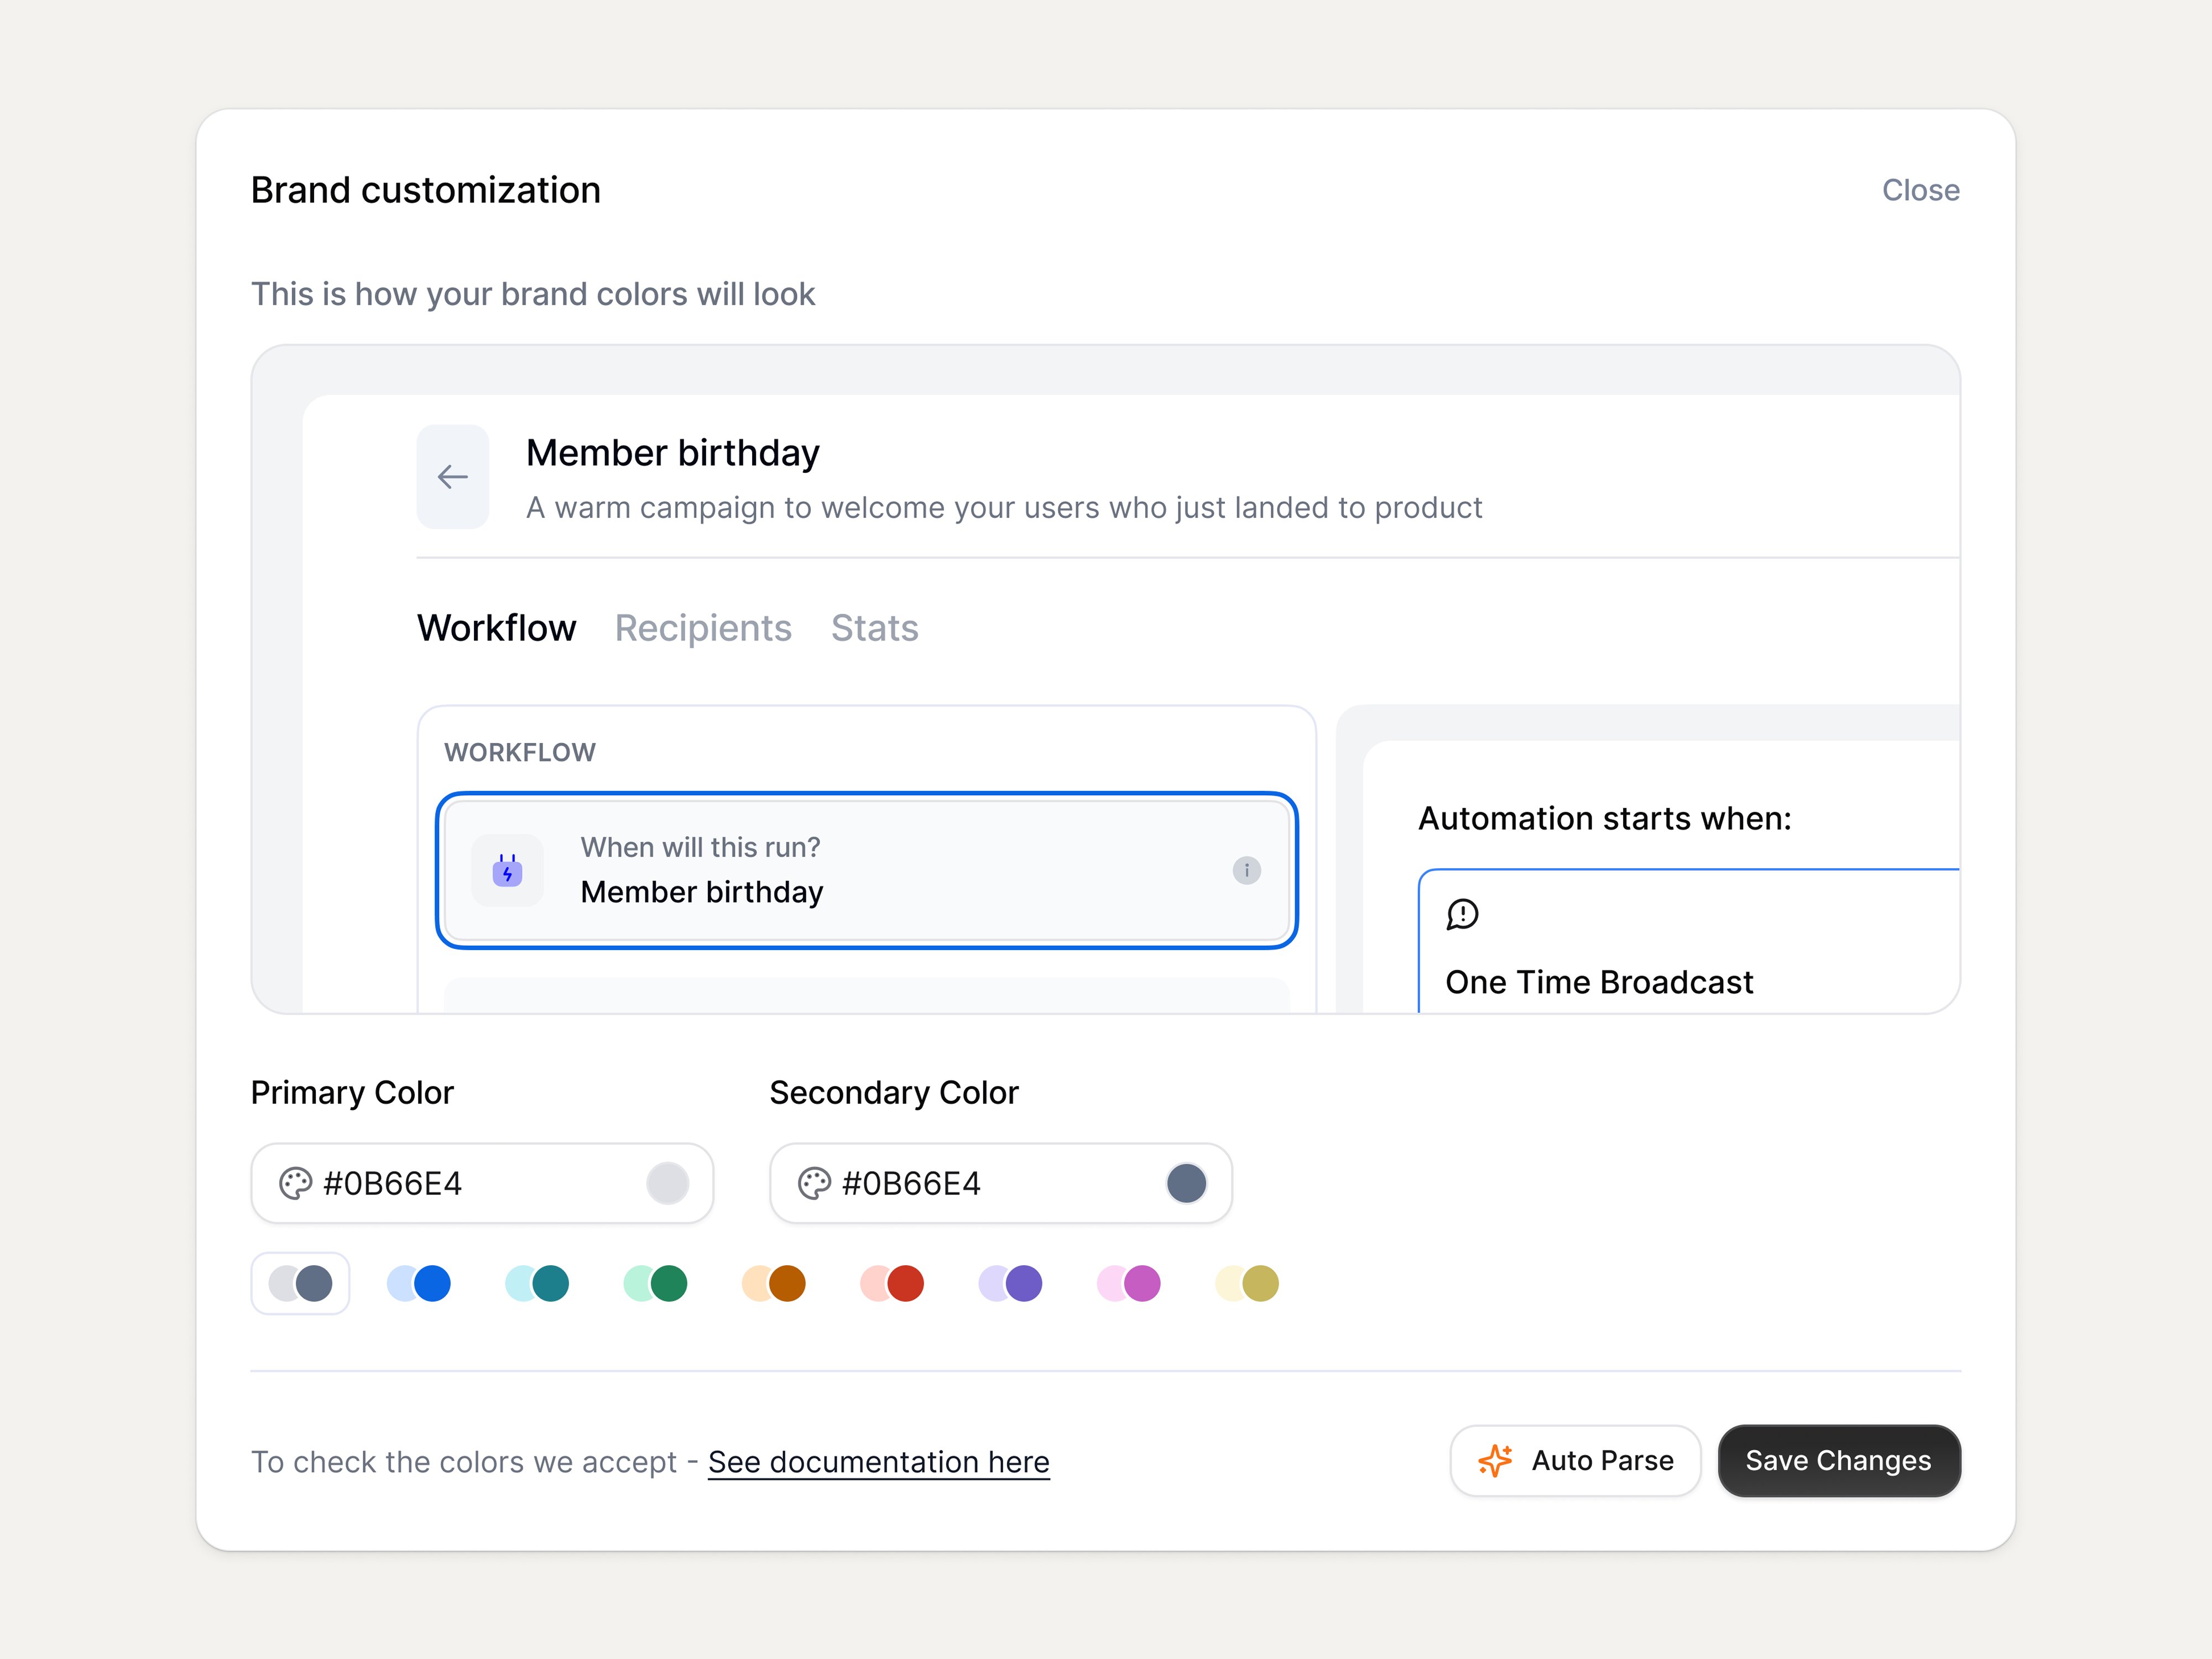Click the palette icon in the Secondary Color field
The image size is (2212, 1659).
tap(814, 1183)
